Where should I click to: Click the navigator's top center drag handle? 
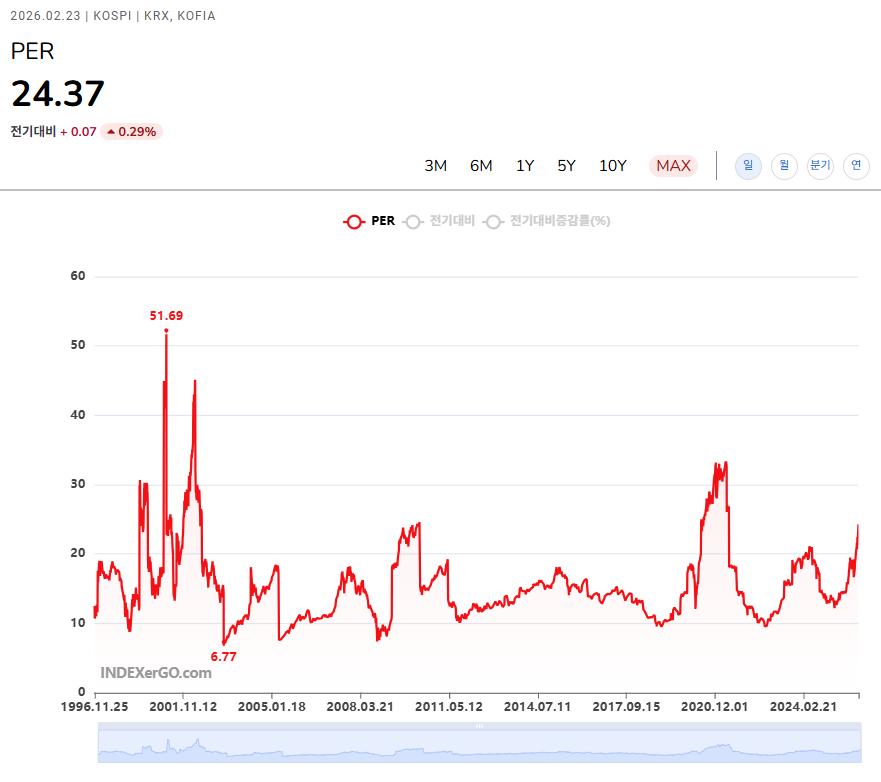click(478, 726)
